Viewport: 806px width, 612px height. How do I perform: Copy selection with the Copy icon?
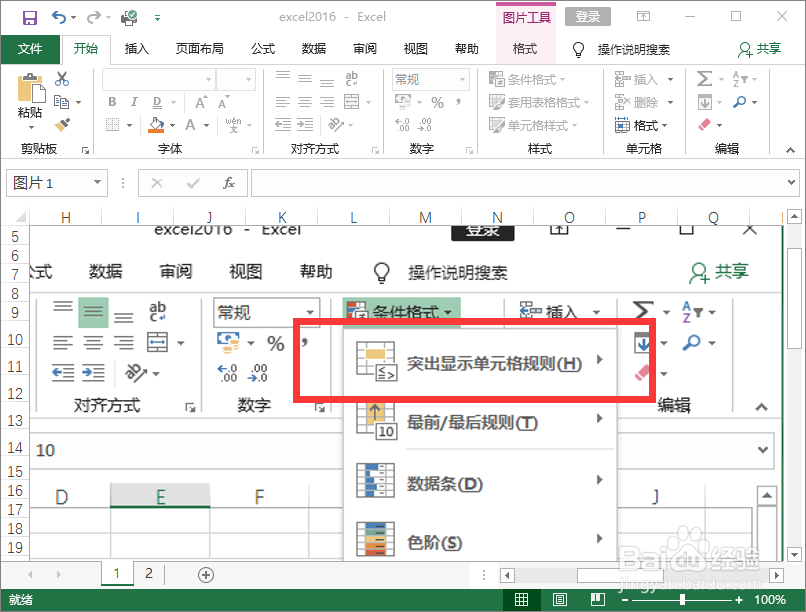pyautogui.click(x=61, y=102)
